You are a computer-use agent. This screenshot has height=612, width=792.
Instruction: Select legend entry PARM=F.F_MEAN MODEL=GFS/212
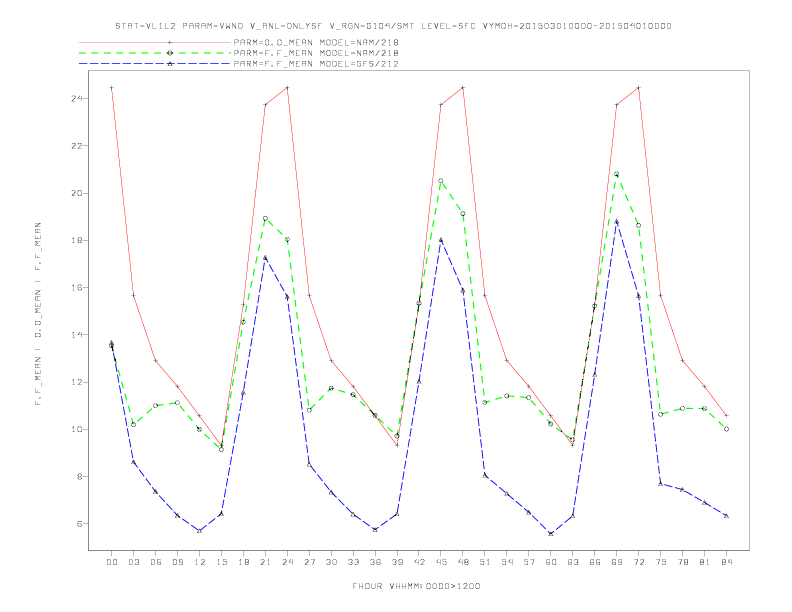click(x=316, y=64)
